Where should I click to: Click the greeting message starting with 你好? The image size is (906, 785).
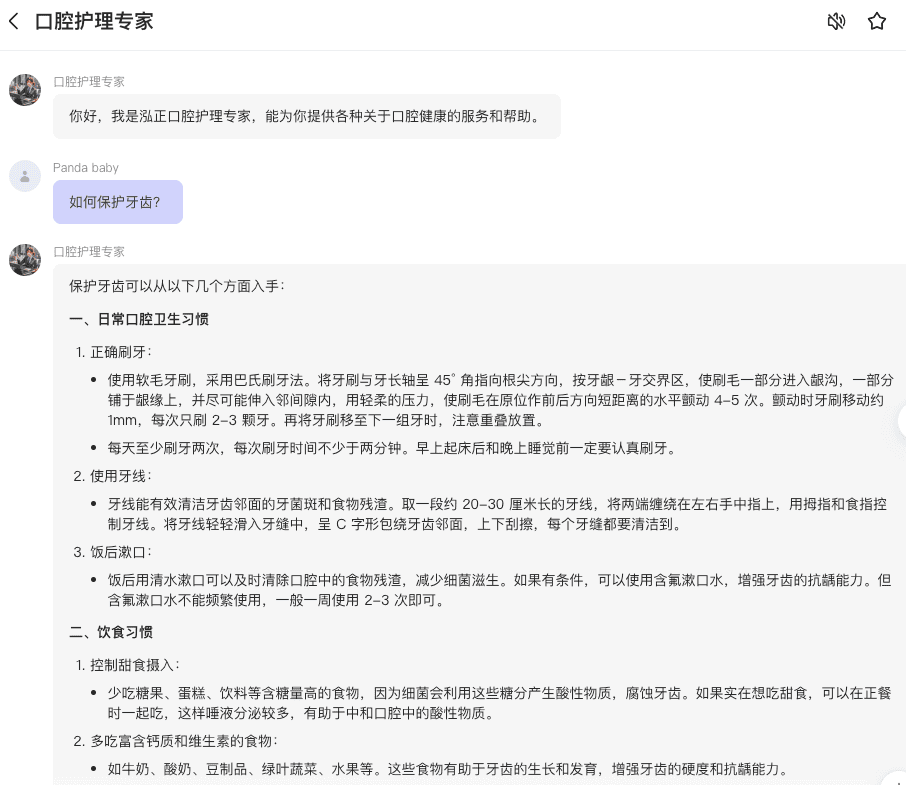click(305, 117)
